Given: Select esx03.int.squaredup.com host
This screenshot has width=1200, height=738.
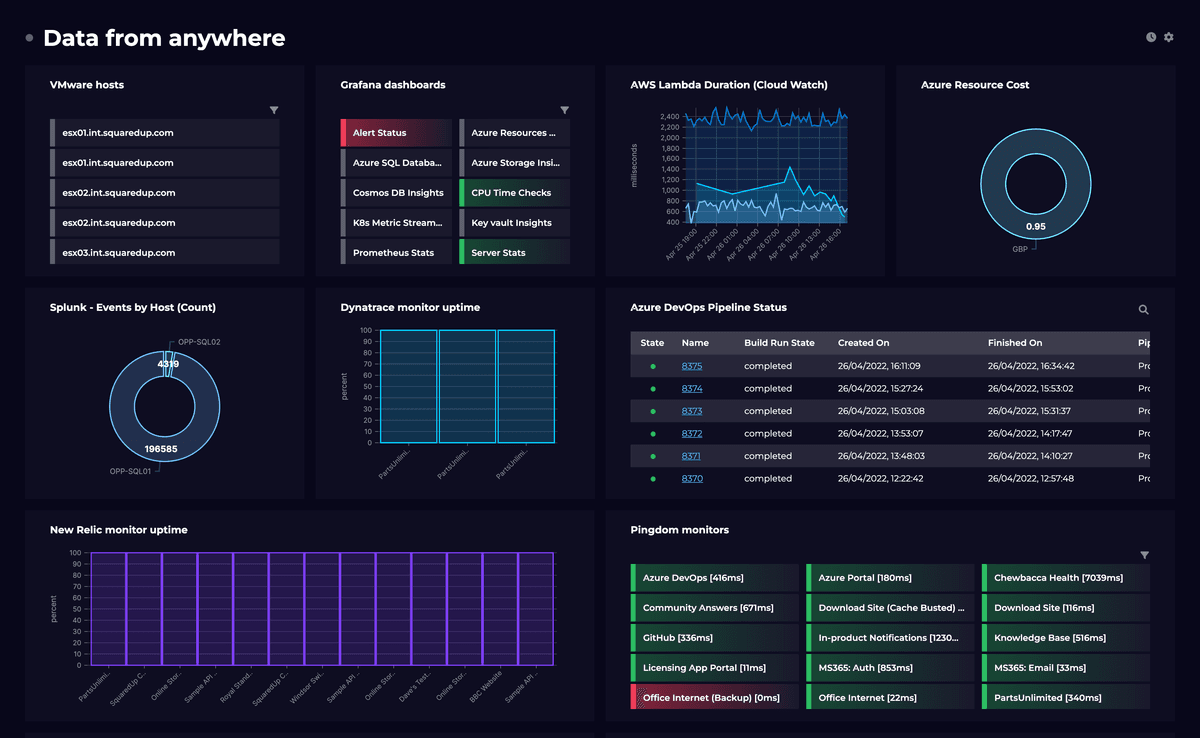Looking at the screenshot, I should pyautogui.click(x=164, y=252).
